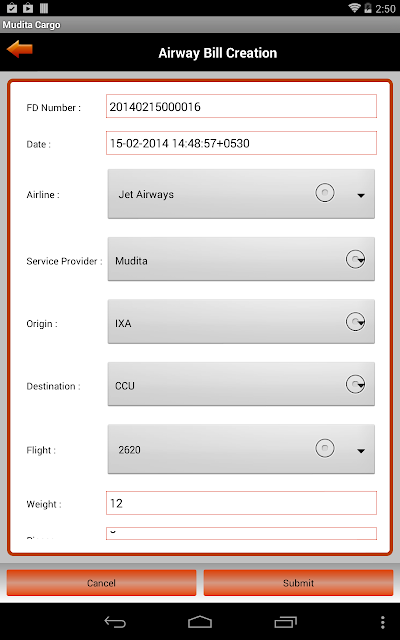Select the Date input field

coord(241,143)
